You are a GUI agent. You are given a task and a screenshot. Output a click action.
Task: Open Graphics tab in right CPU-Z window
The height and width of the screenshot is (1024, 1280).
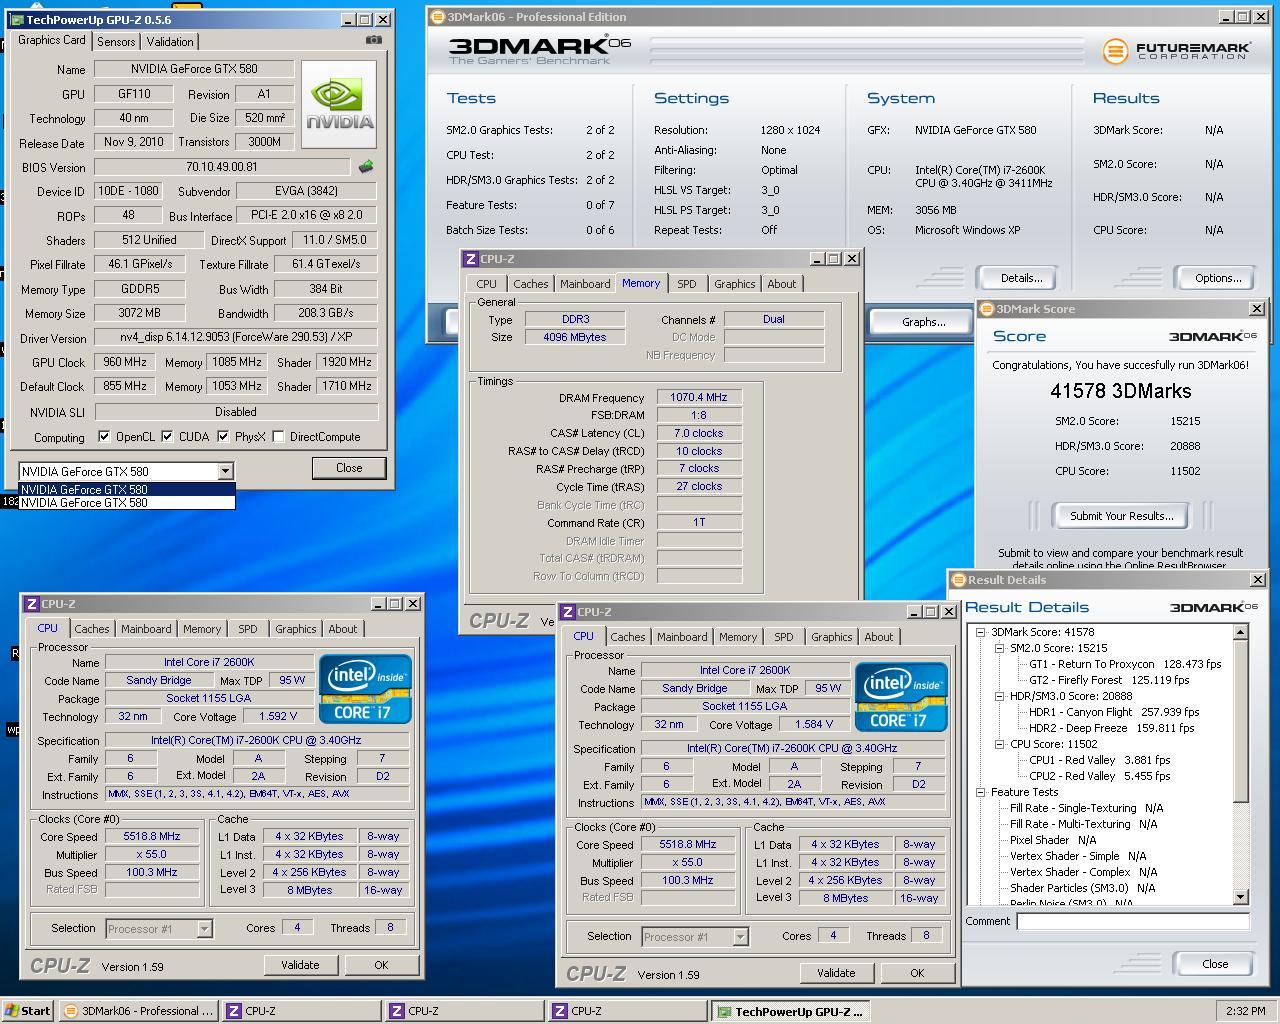(831, 637)
